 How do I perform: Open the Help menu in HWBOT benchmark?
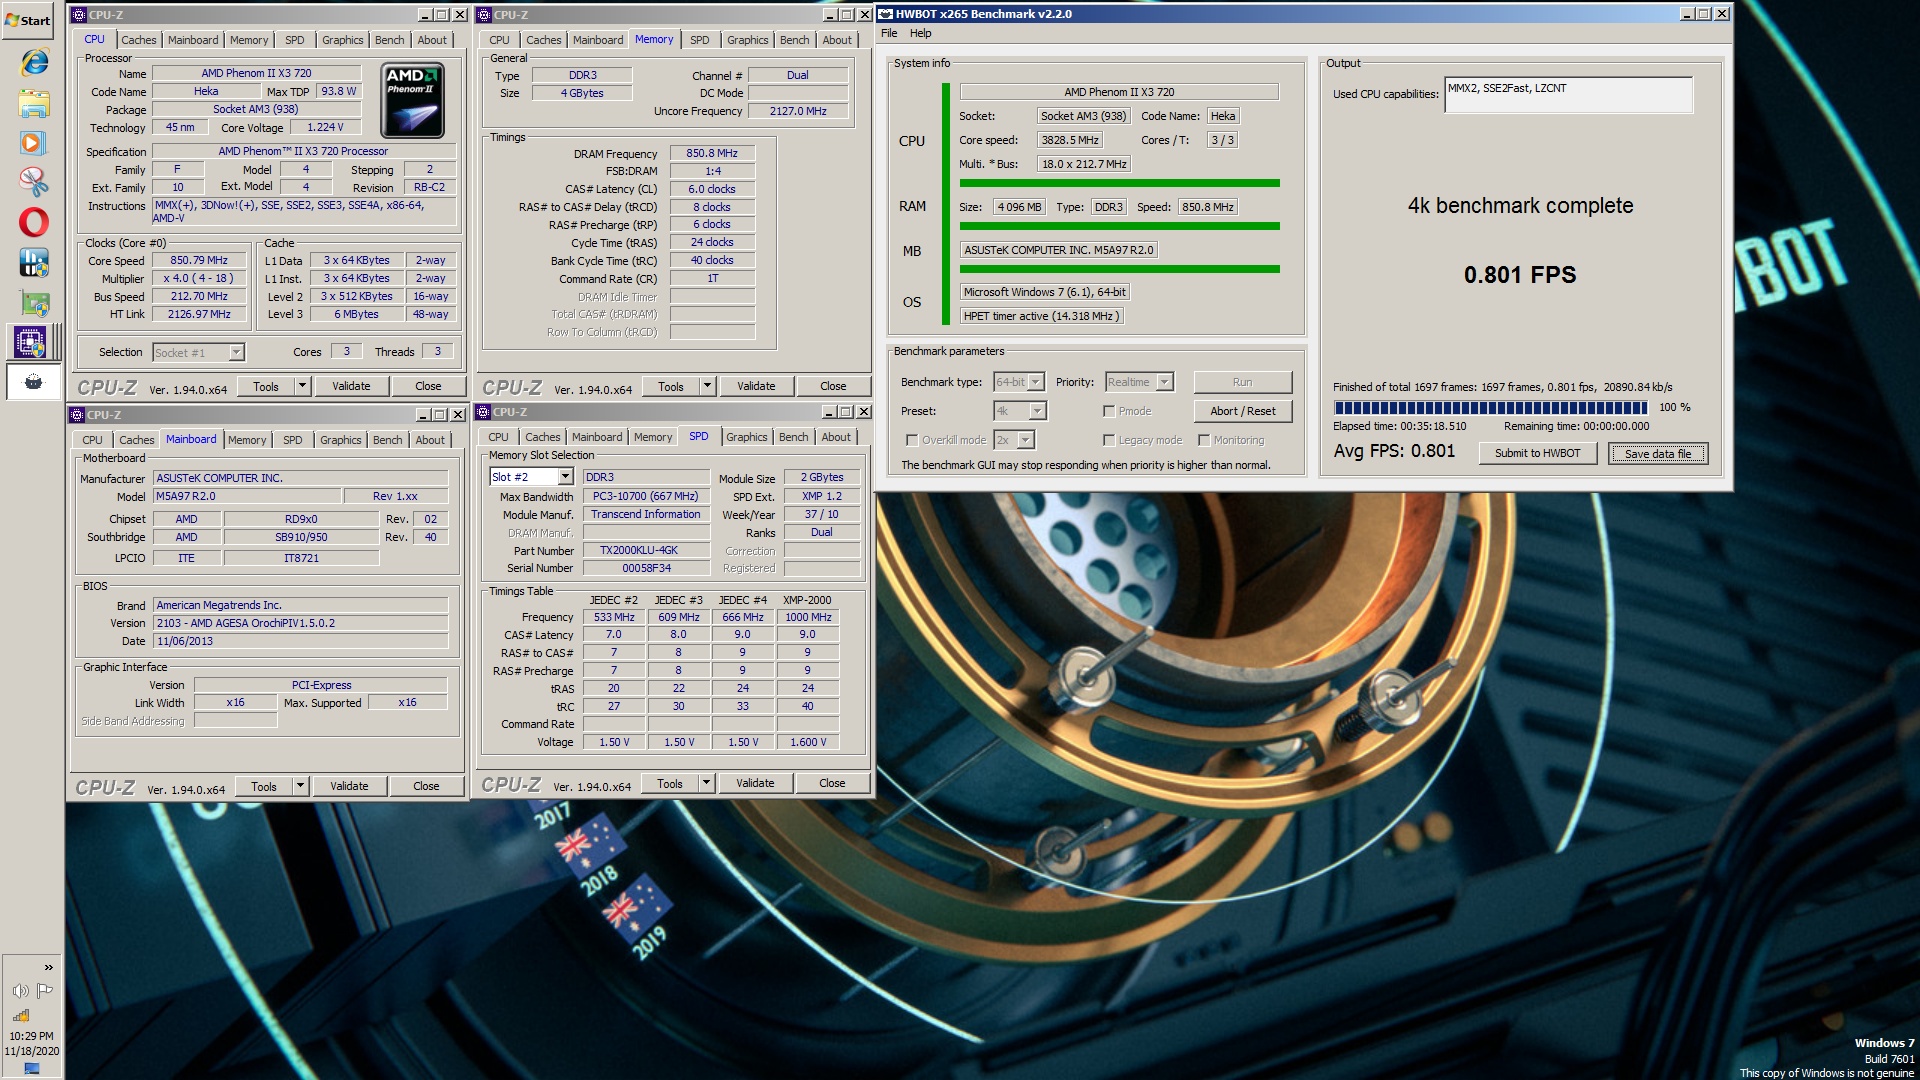(x=920, y=33)
